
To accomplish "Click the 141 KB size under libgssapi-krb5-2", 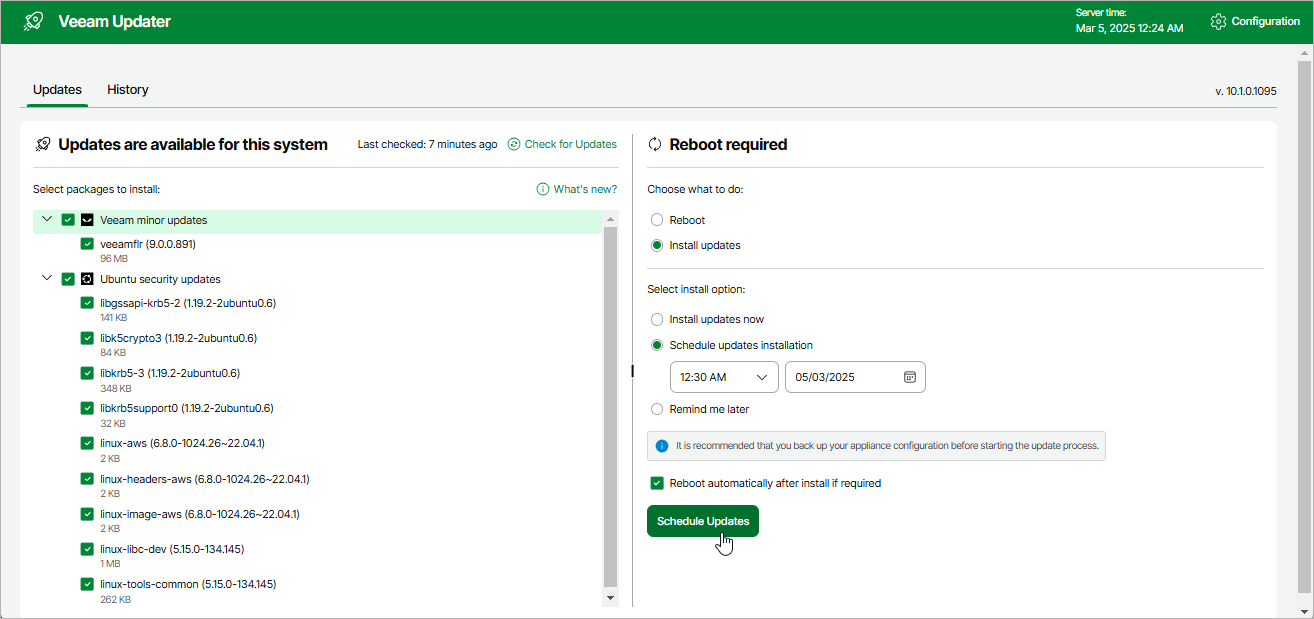I will click(114, 317).
